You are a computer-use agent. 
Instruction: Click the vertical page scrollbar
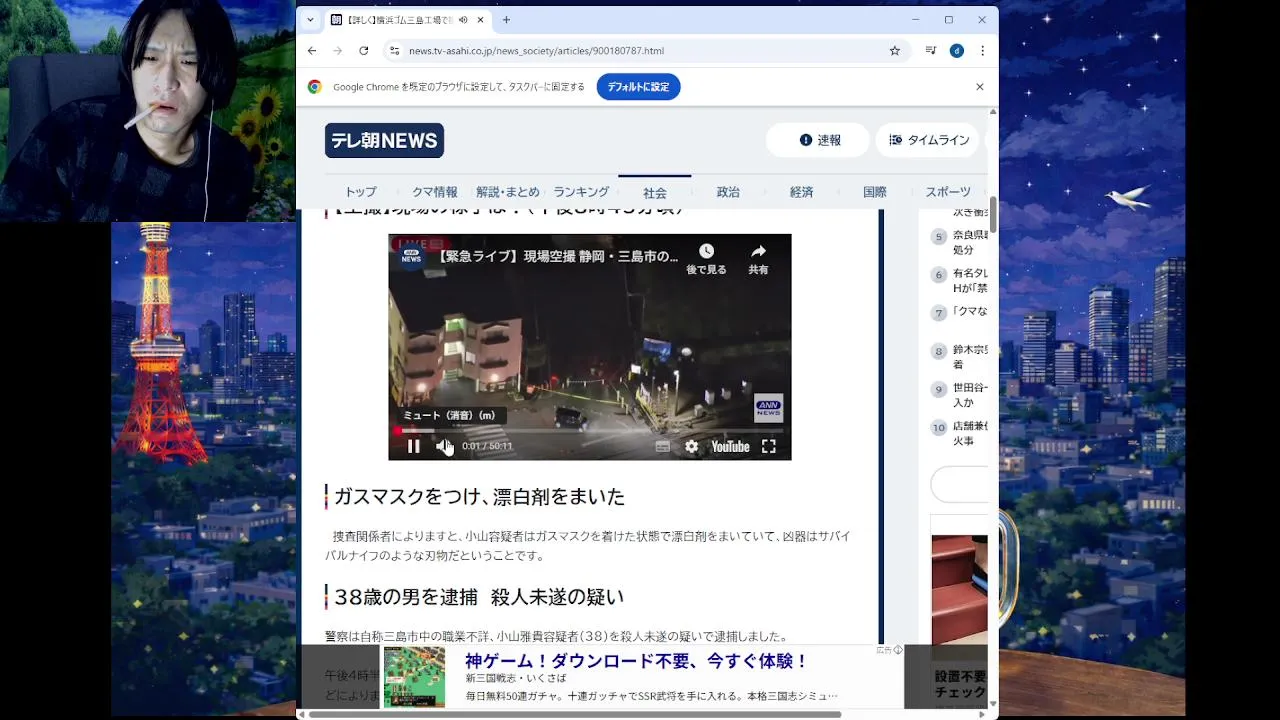tap(993, 214)
